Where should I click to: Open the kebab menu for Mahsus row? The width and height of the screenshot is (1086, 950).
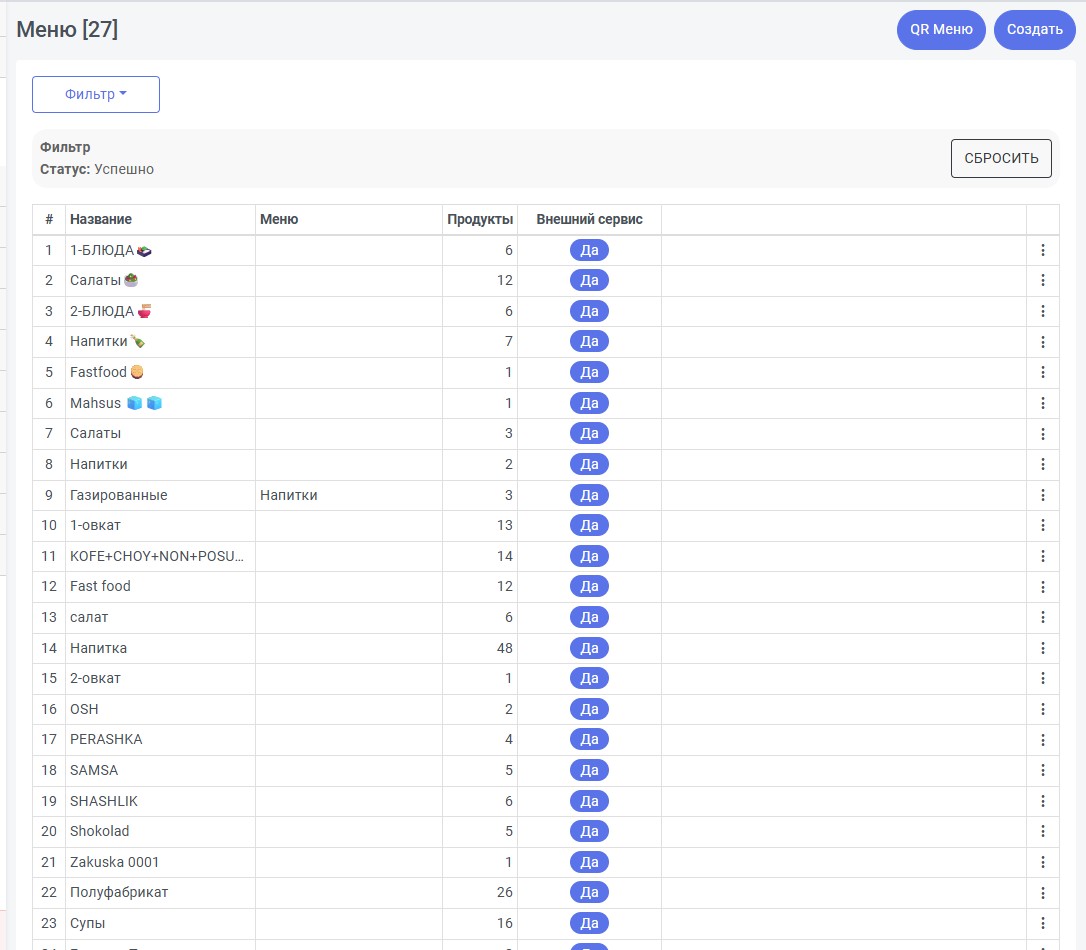click(1042, 403)
